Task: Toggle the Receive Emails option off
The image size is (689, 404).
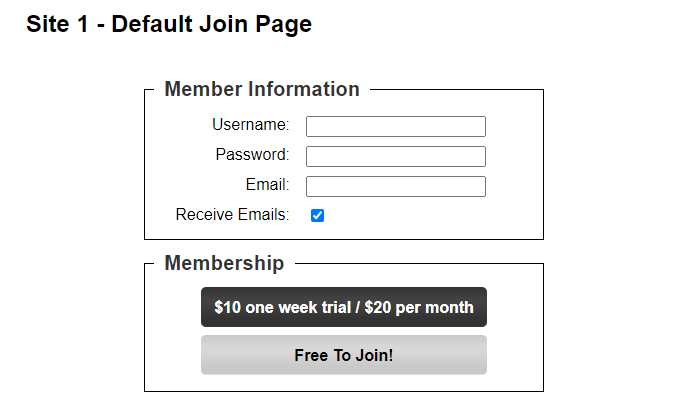Action: coord(318,215)
